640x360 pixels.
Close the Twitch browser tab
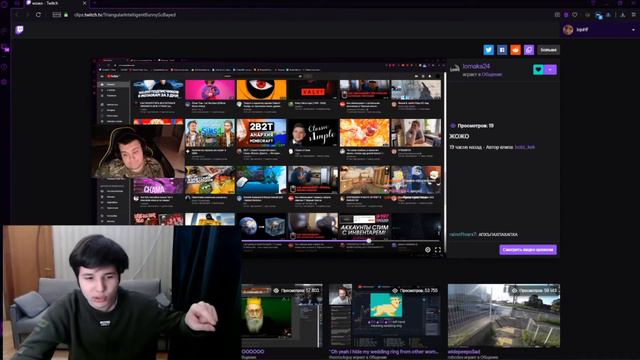click(84, 3)
